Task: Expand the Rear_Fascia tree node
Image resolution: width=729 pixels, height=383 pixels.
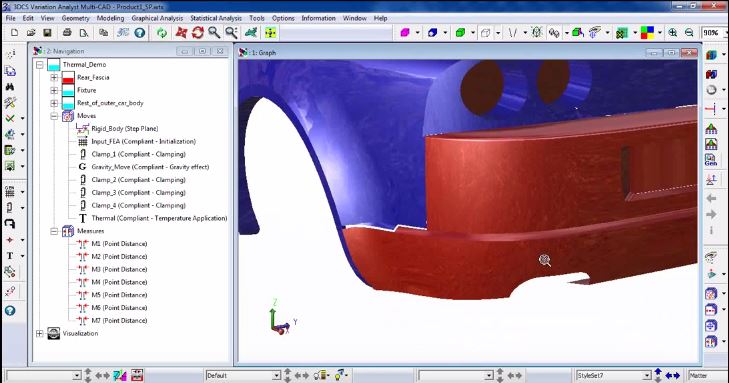Action: tap(54, 78)
